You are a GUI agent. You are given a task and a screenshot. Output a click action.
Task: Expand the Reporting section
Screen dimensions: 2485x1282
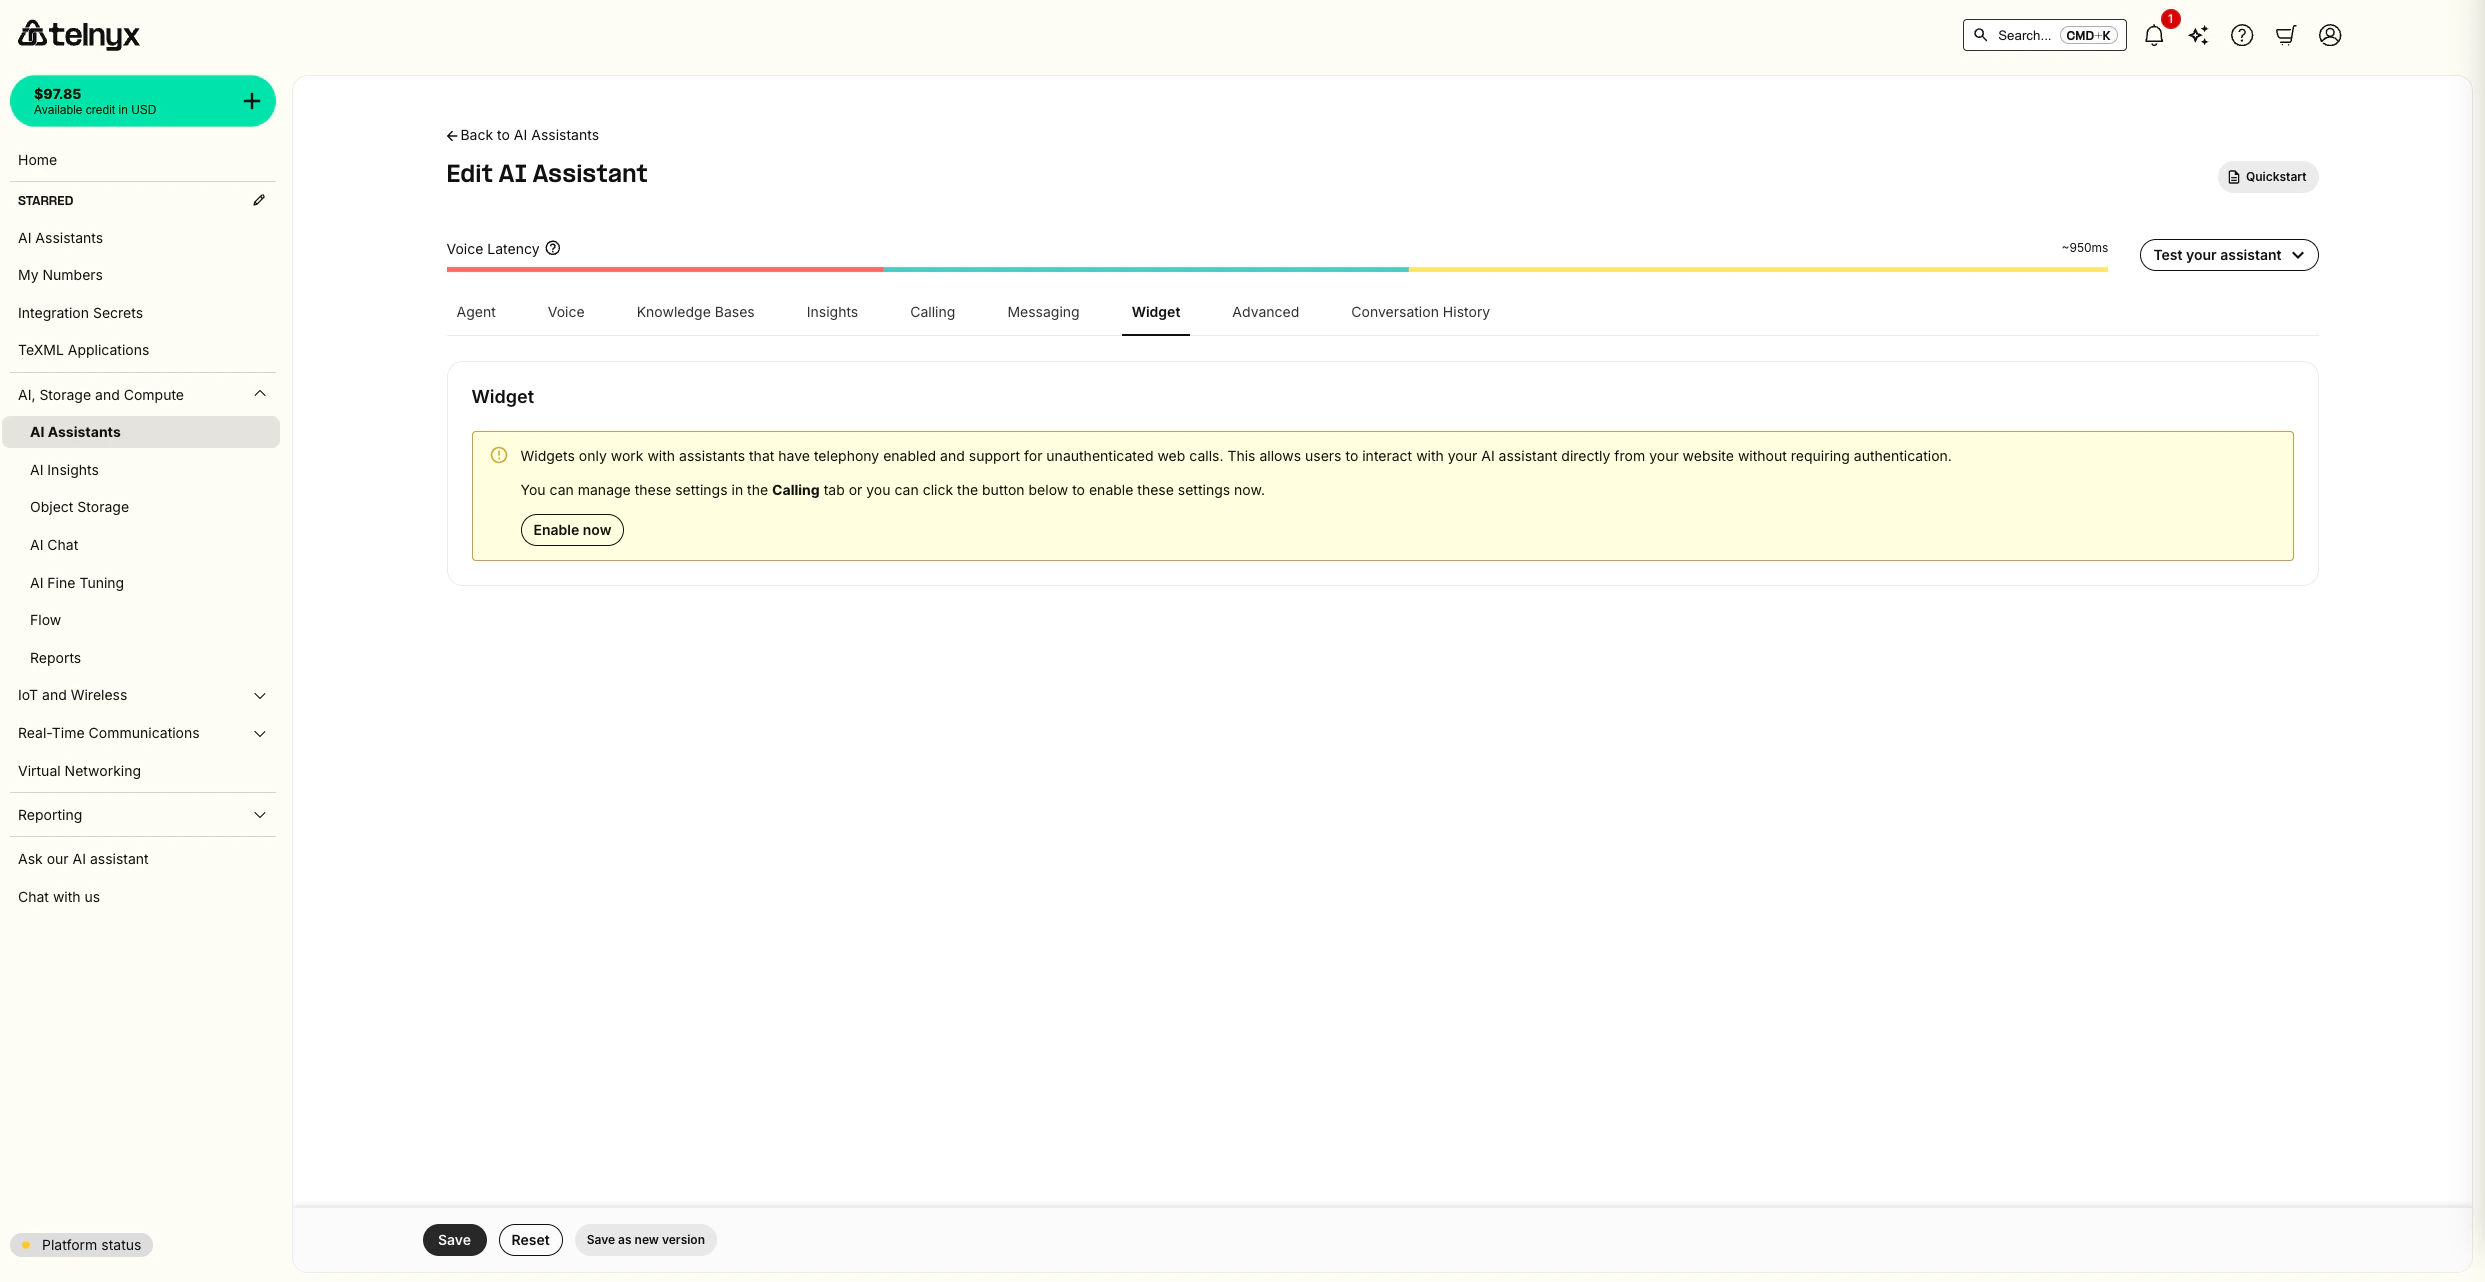tap(260, 815)
